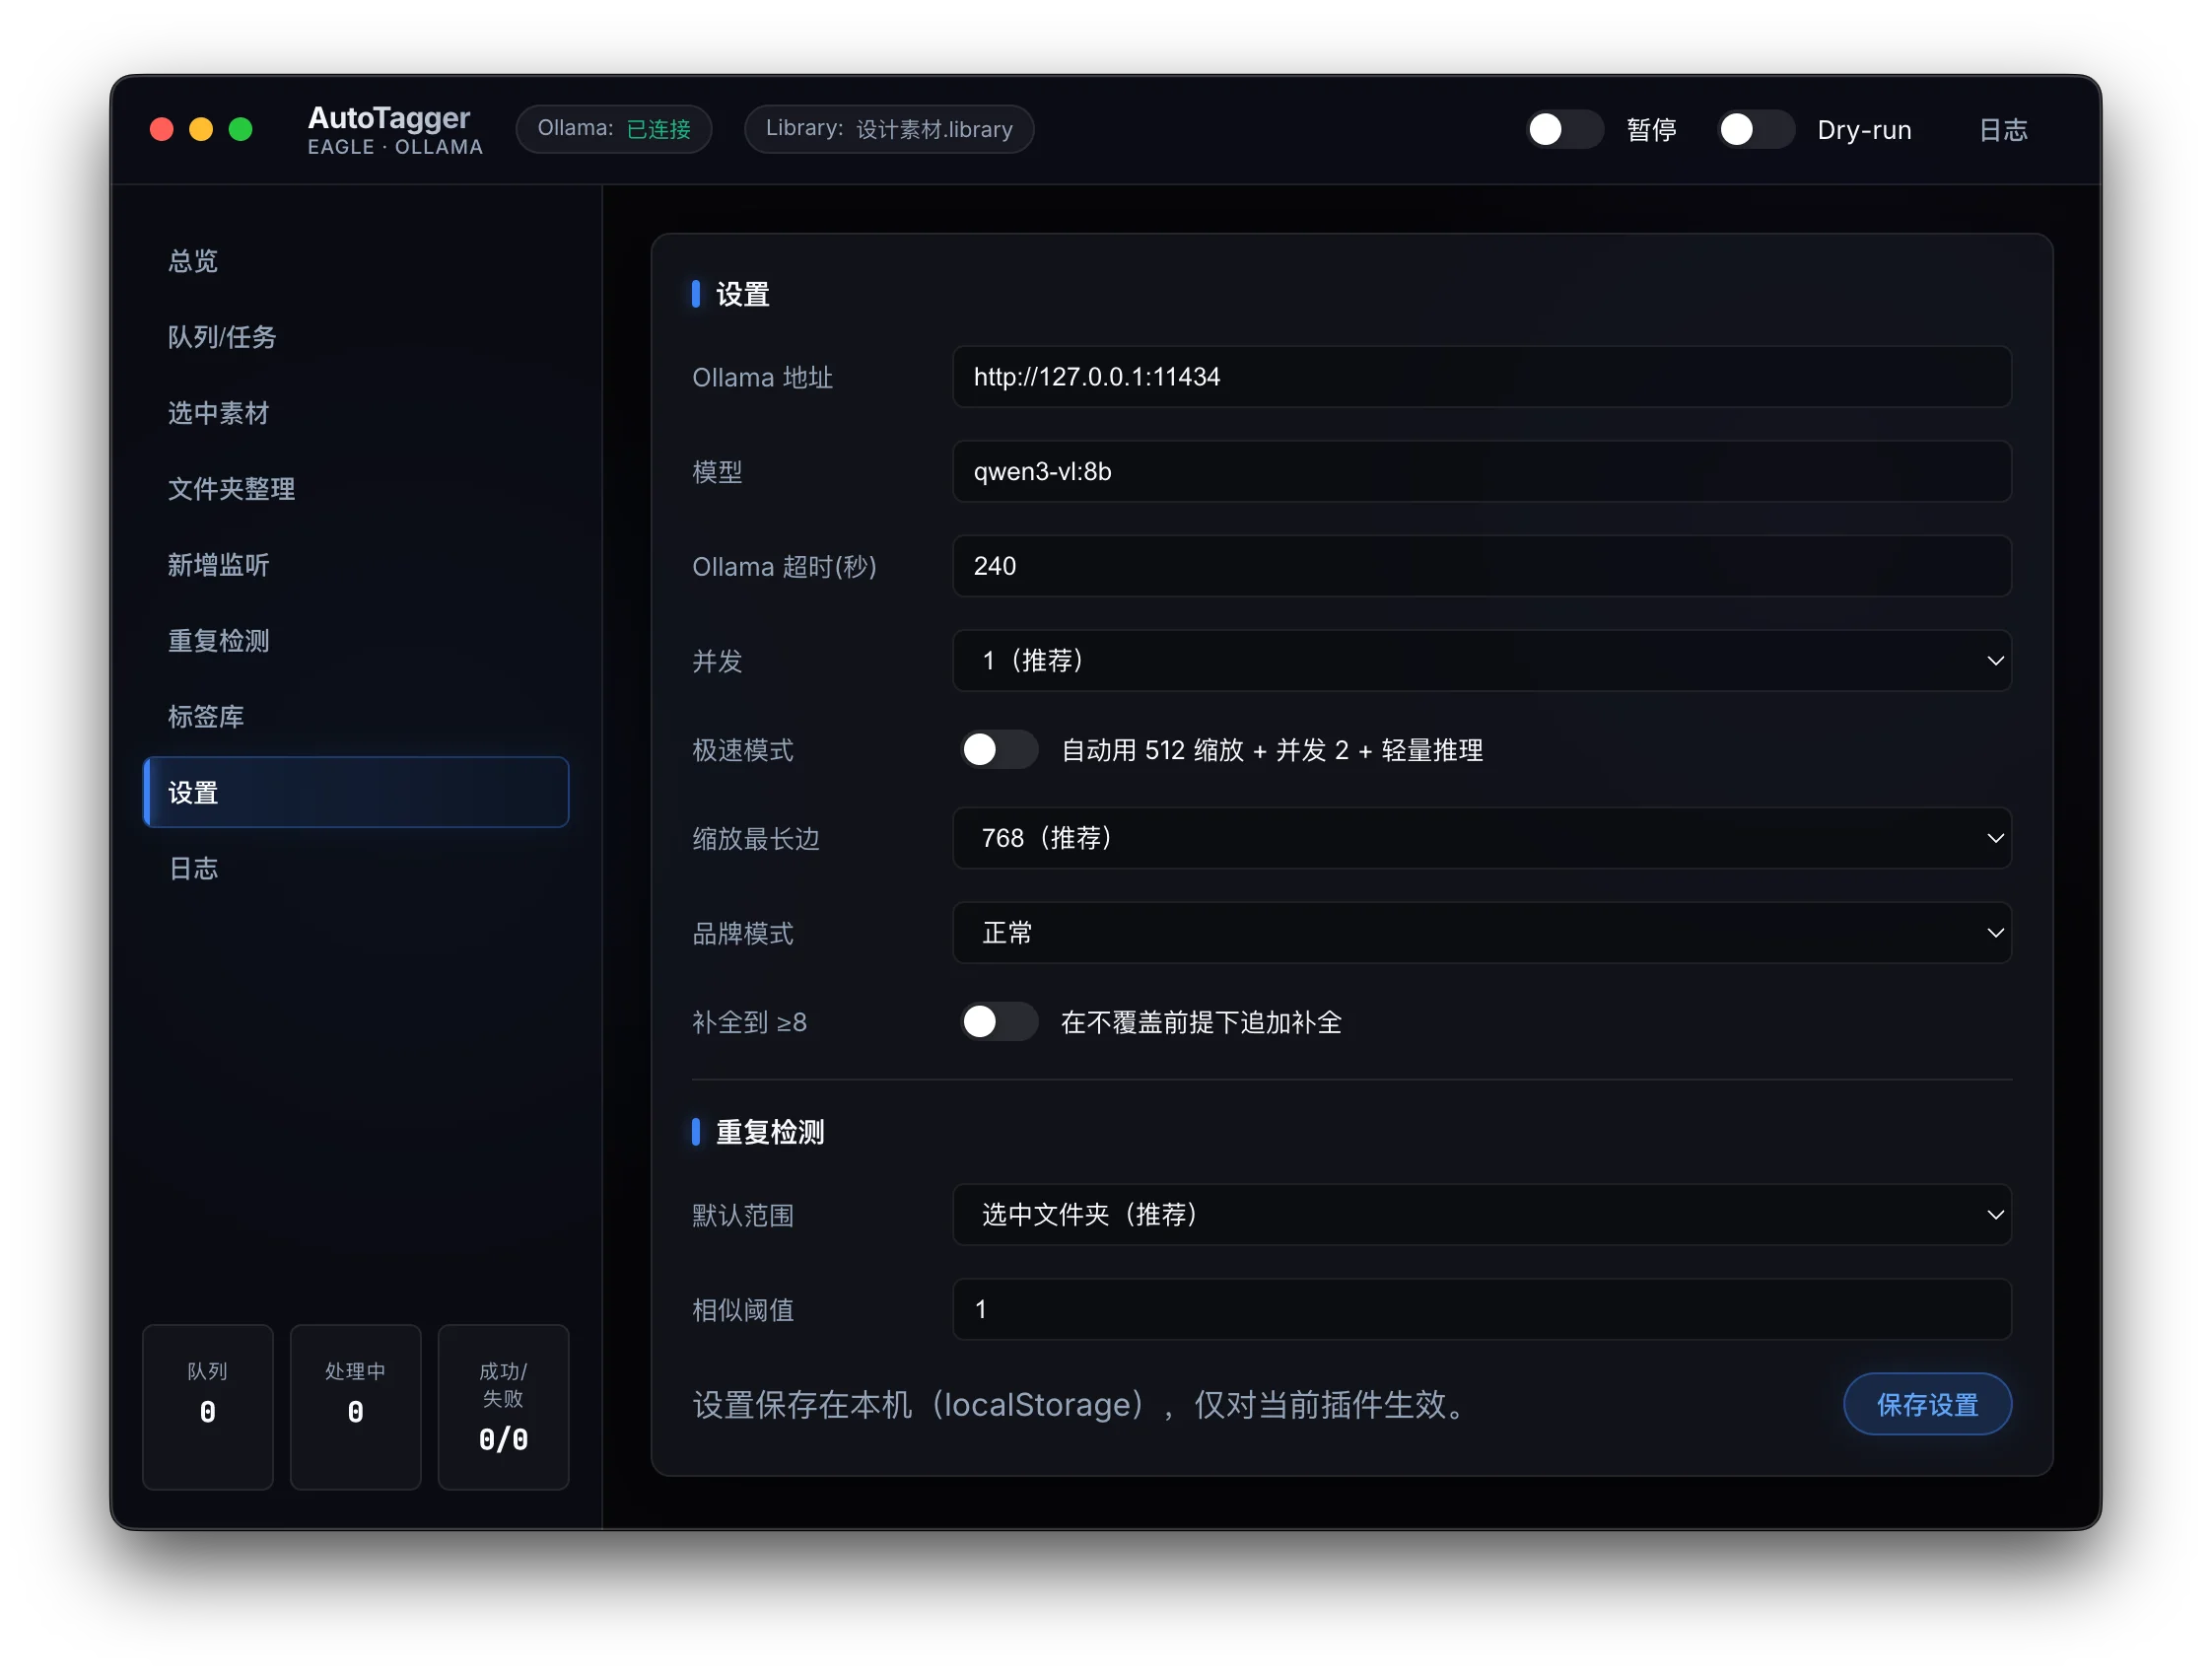This screenshot has height=1676, width=2212.
Task: Open the 品牌模式 dropdown
Action: pos(1481,933)
